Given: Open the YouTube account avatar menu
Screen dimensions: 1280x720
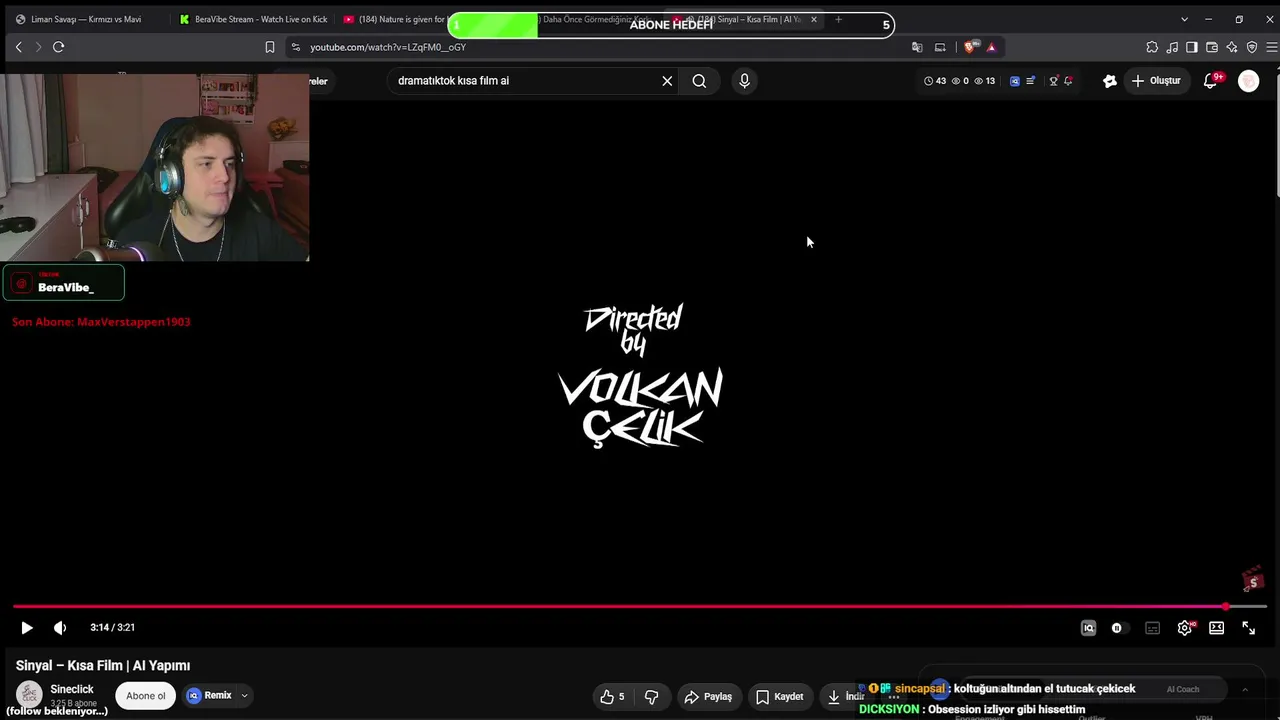Looking at the screenshot, I should (1249, 82).
